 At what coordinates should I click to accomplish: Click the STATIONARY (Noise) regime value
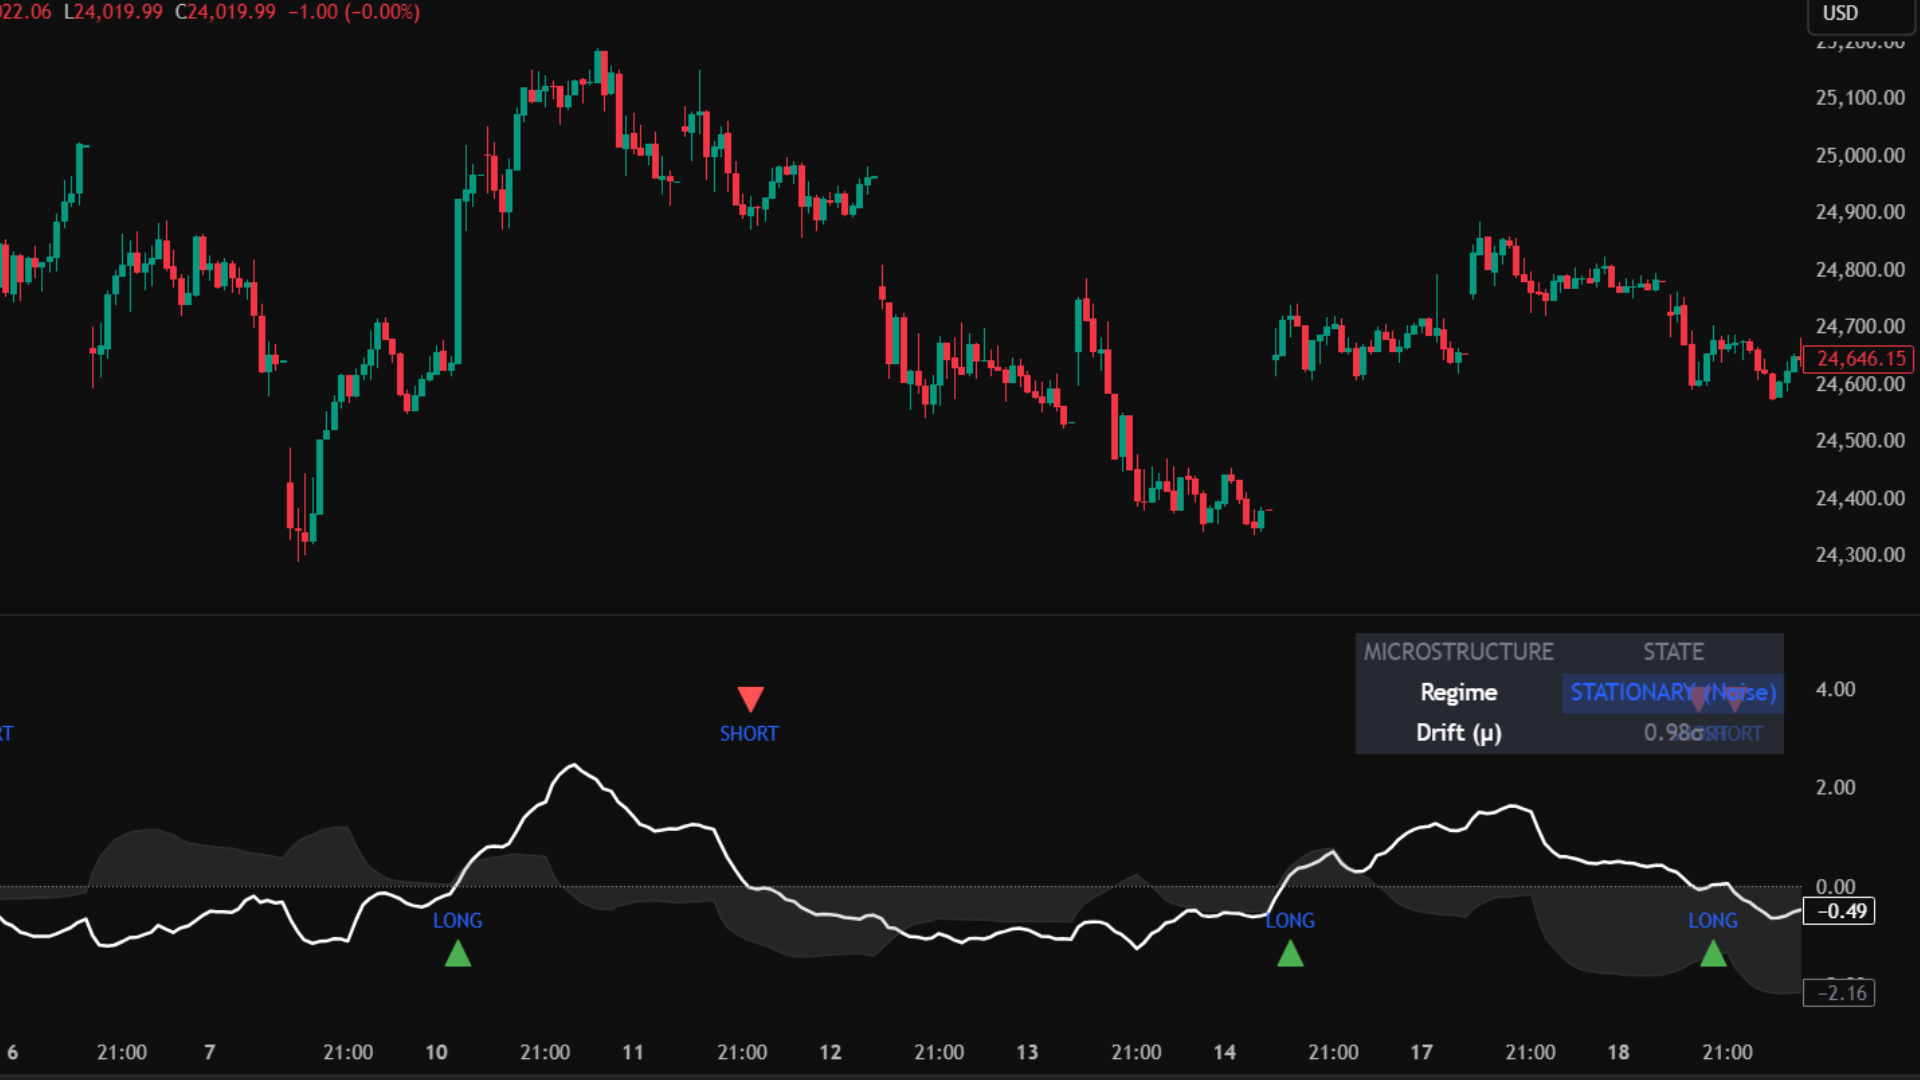point(1671,692)
